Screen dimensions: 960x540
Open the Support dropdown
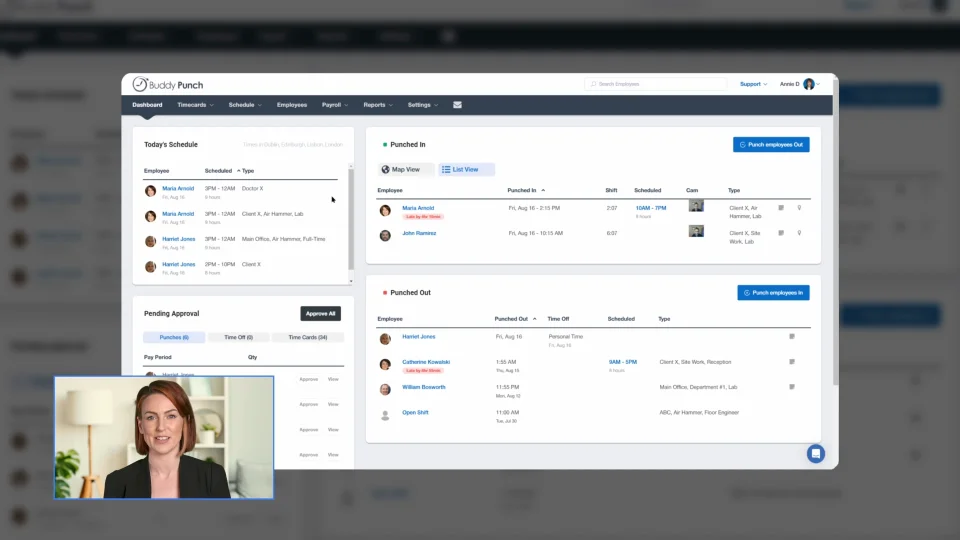(x=753, y=84)
